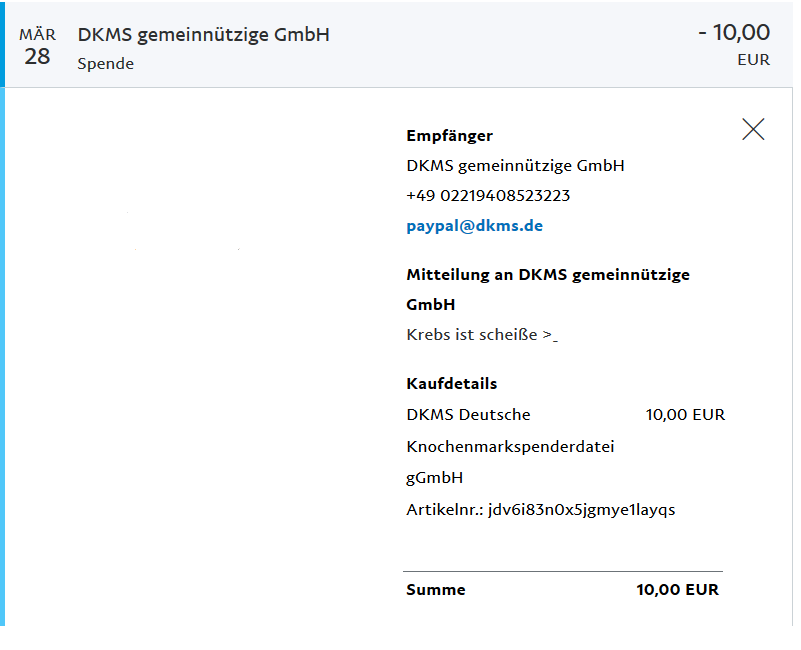Click the phone number +49 02219408523223
The image size is (801, 650).
tap(488, 196)
